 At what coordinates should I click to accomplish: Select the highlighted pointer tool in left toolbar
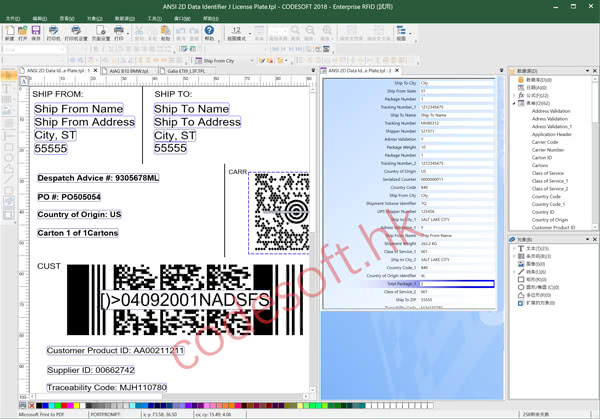[8, 75]
